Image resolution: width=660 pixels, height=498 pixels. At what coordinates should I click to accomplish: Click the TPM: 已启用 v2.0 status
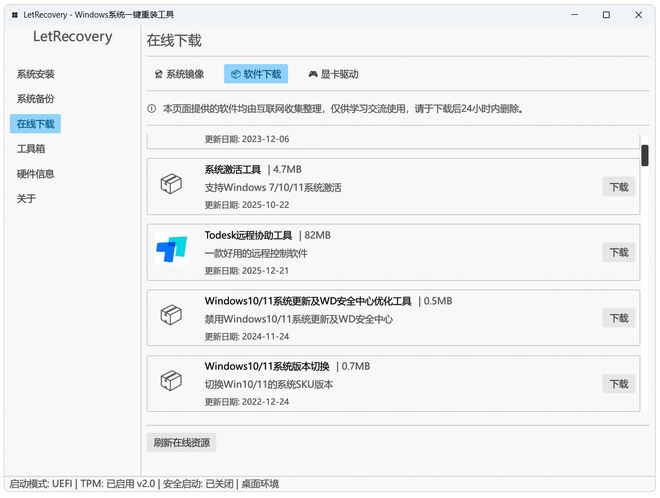pyautogui.click(x=118, y=484)
